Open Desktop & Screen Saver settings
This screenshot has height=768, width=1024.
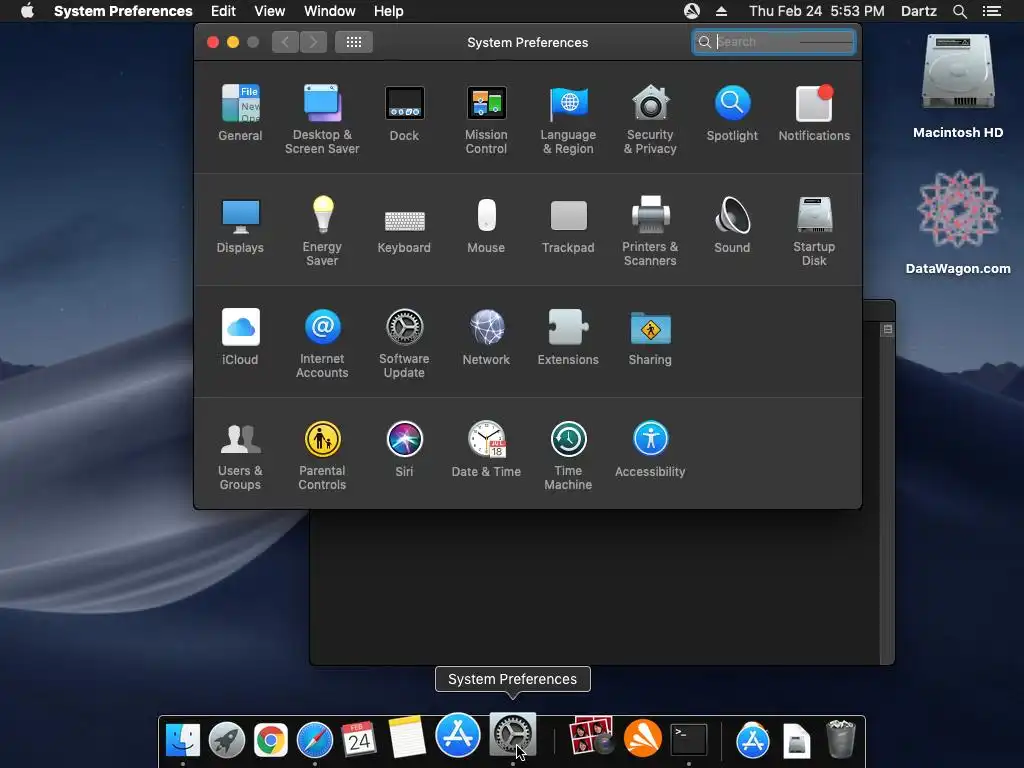[322, 119]
